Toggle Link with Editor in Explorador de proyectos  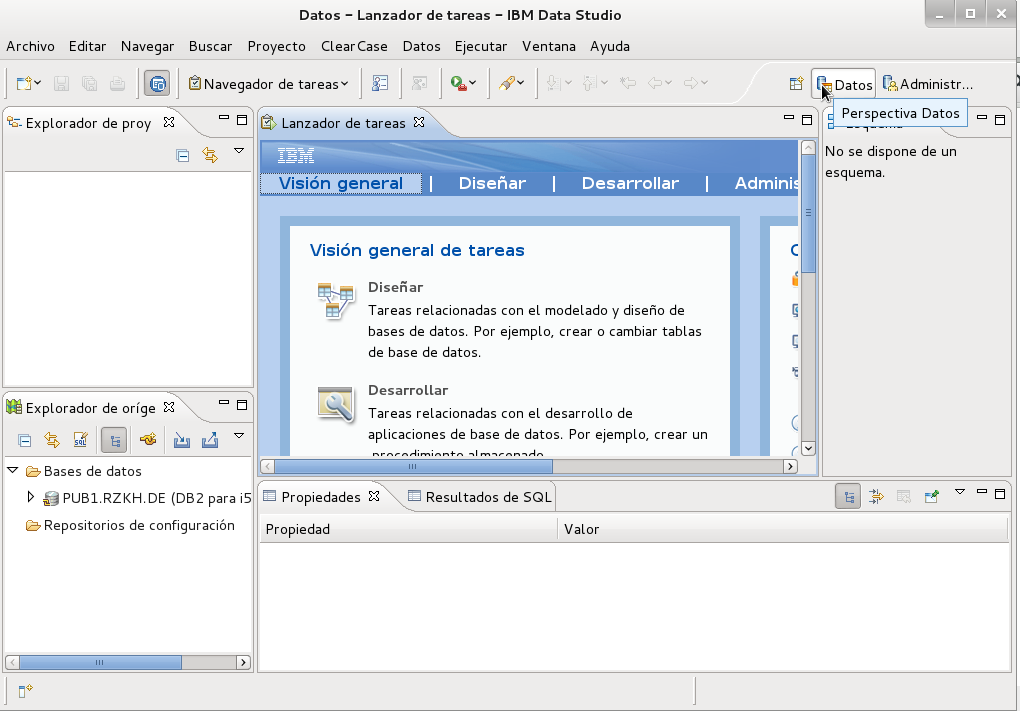210,155
